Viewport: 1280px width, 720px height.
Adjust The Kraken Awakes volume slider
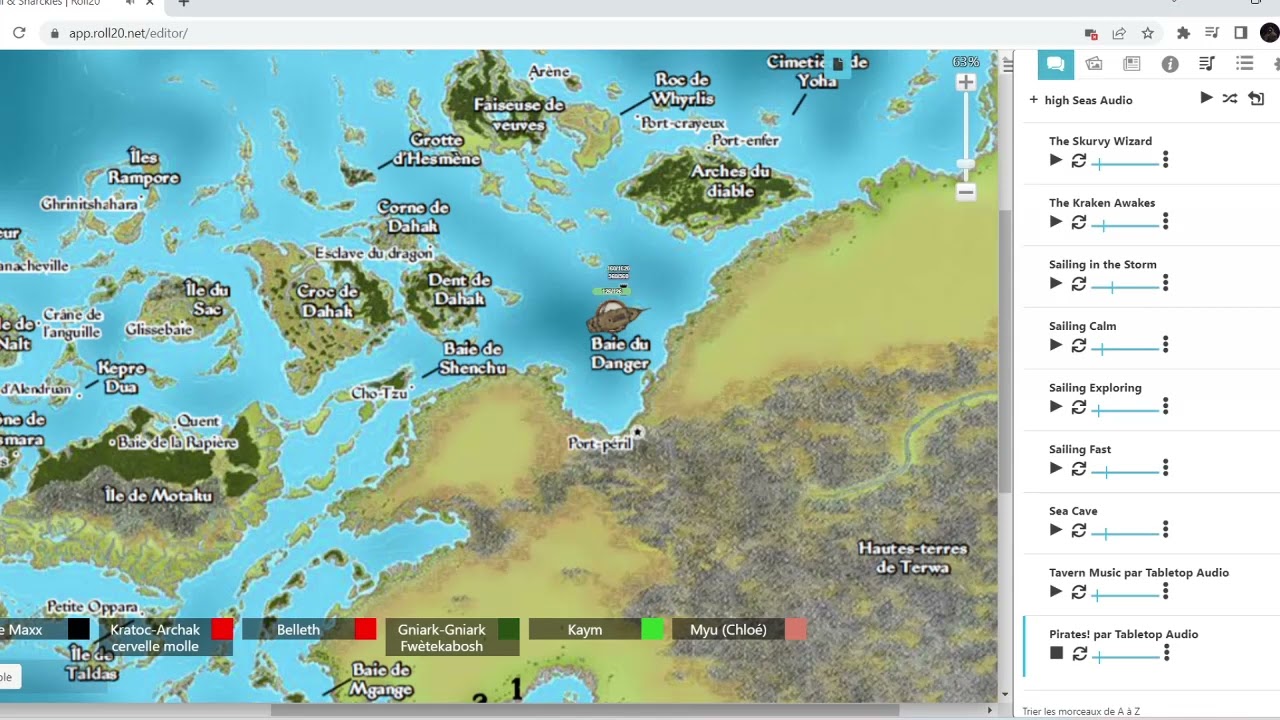click(1127, 225)
